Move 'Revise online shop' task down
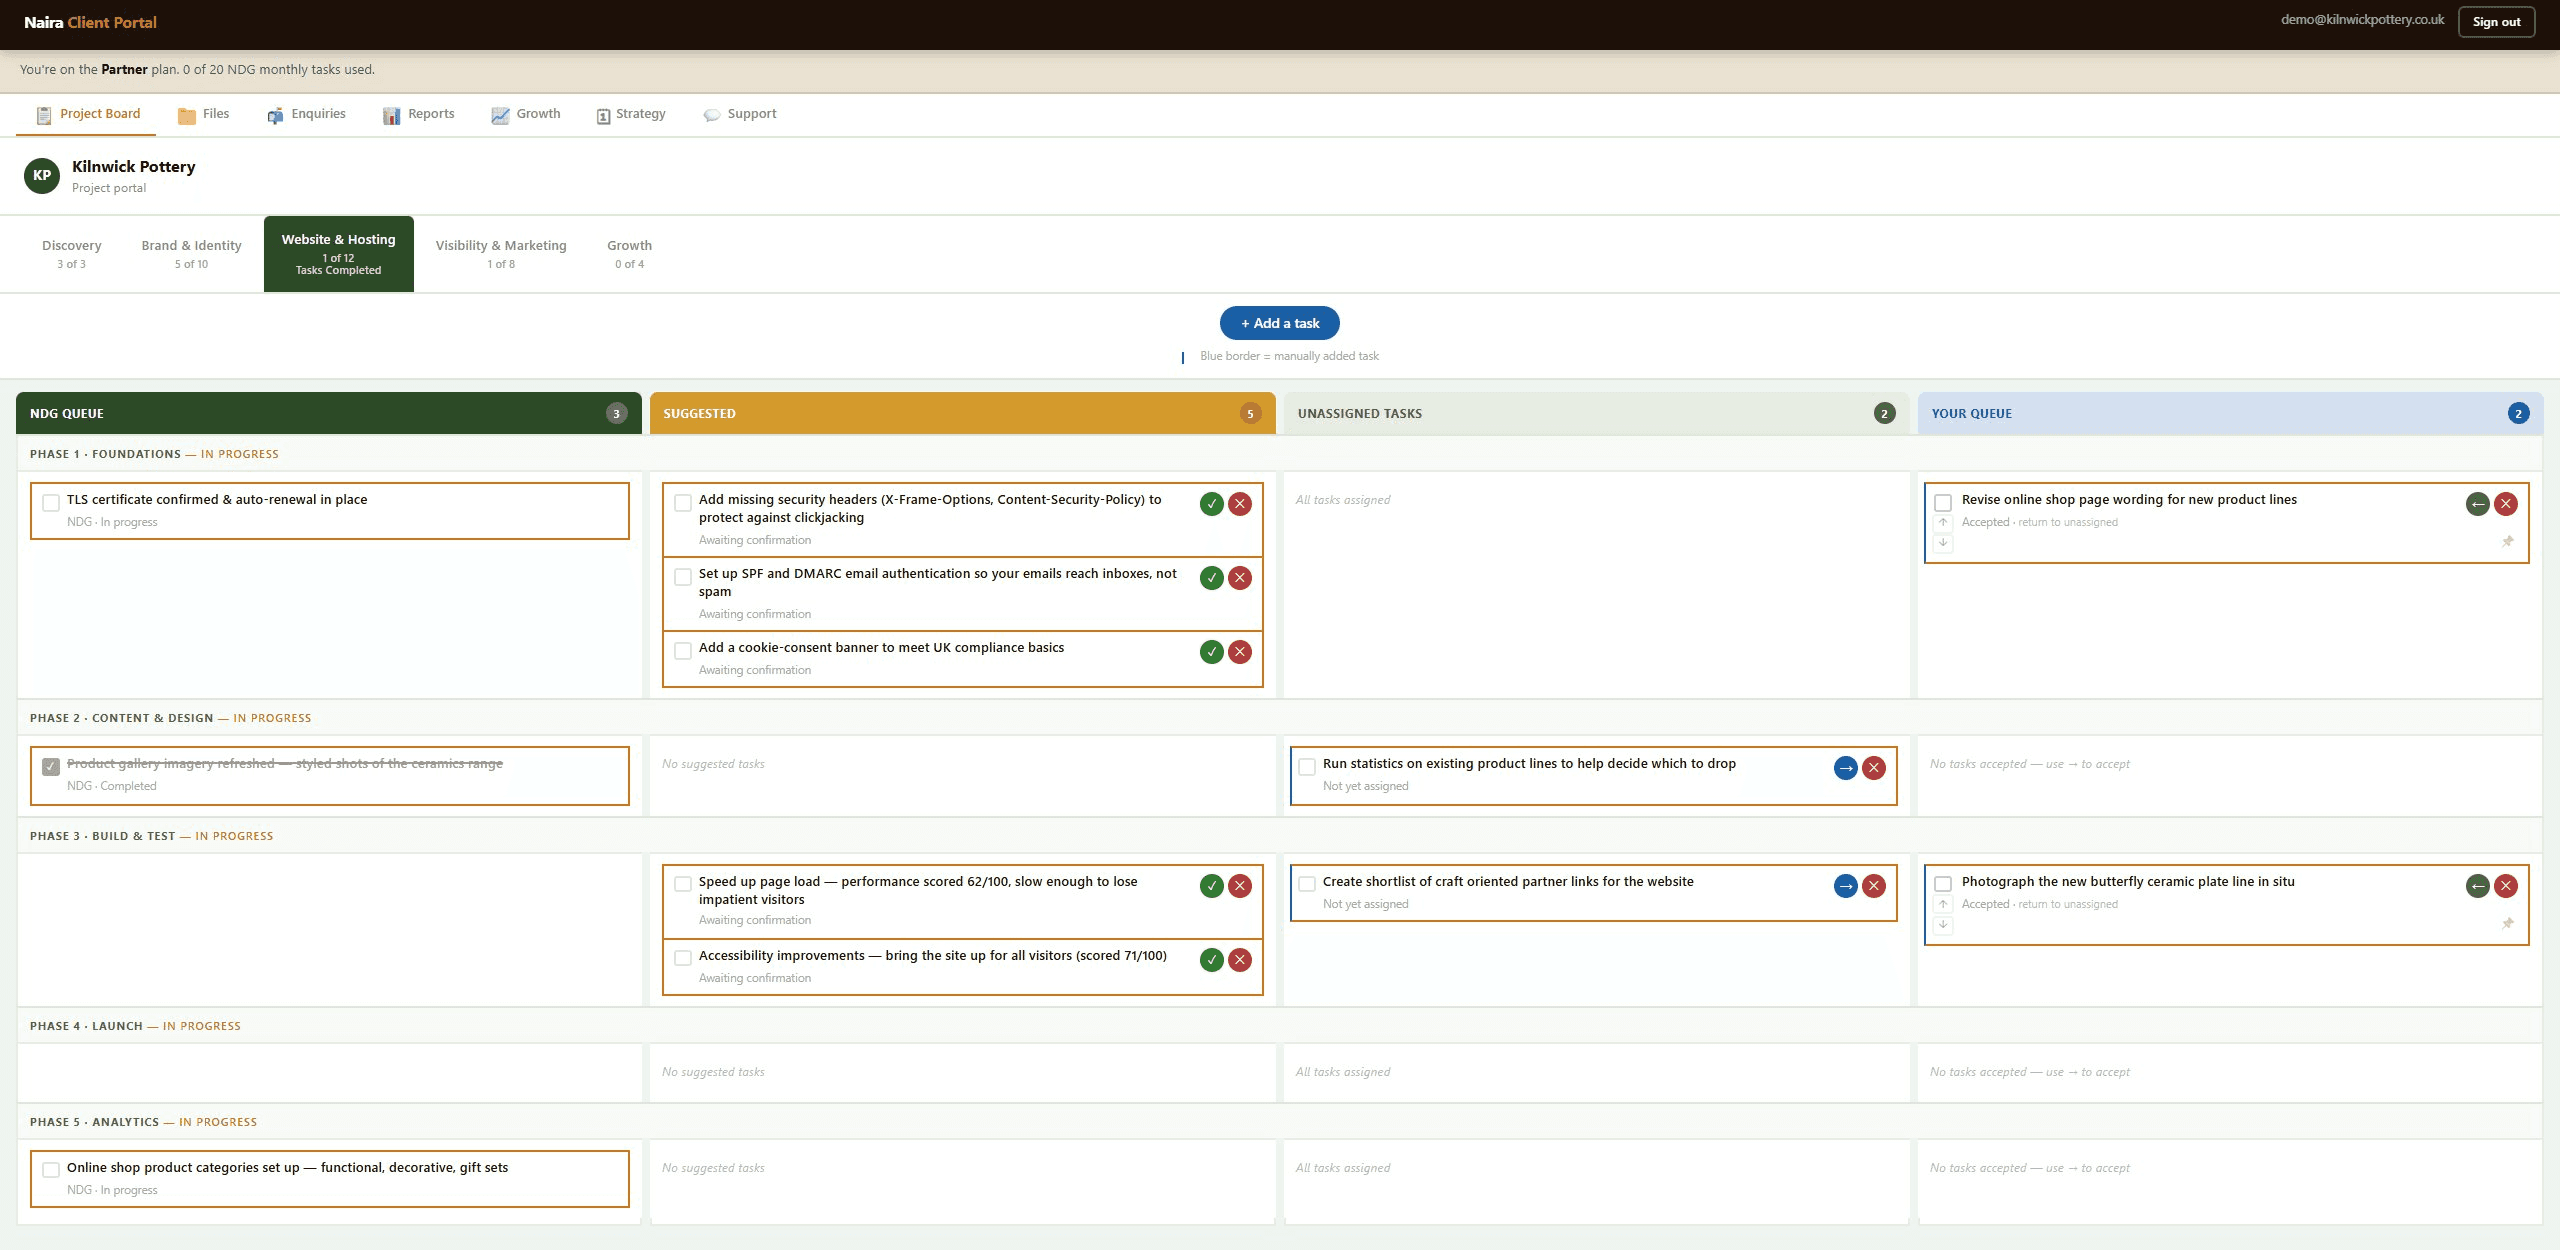Screen dimensions: 2560x1250 1943,542
